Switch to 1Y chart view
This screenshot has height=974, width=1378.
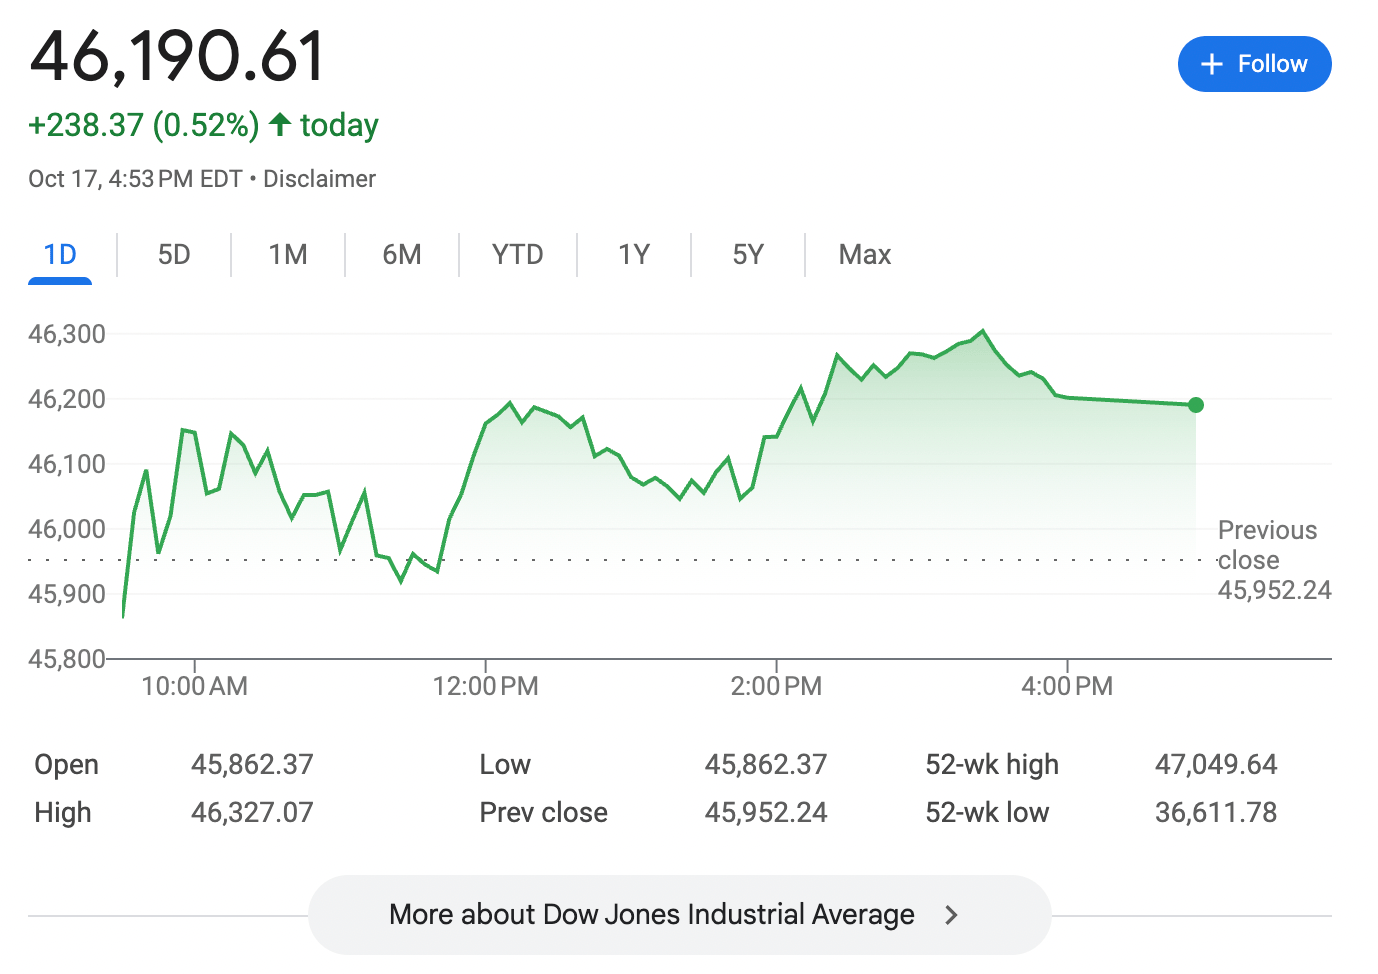coord(634,255)
